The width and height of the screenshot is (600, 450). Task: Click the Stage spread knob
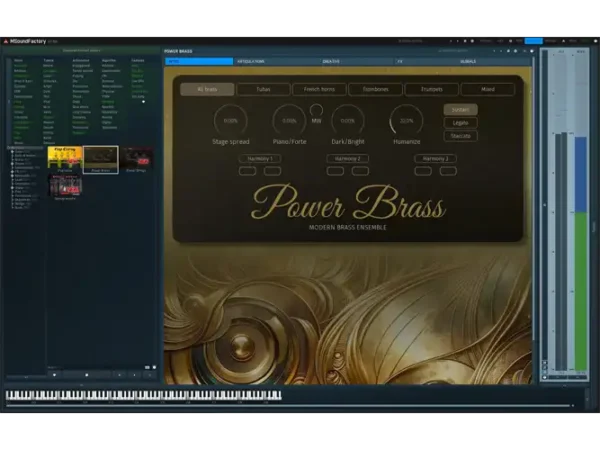click(230, 121)
